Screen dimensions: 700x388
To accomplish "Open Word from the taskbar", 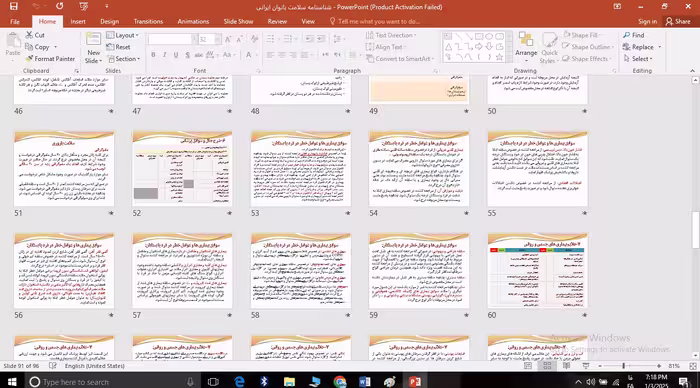I will click(364, 381).
